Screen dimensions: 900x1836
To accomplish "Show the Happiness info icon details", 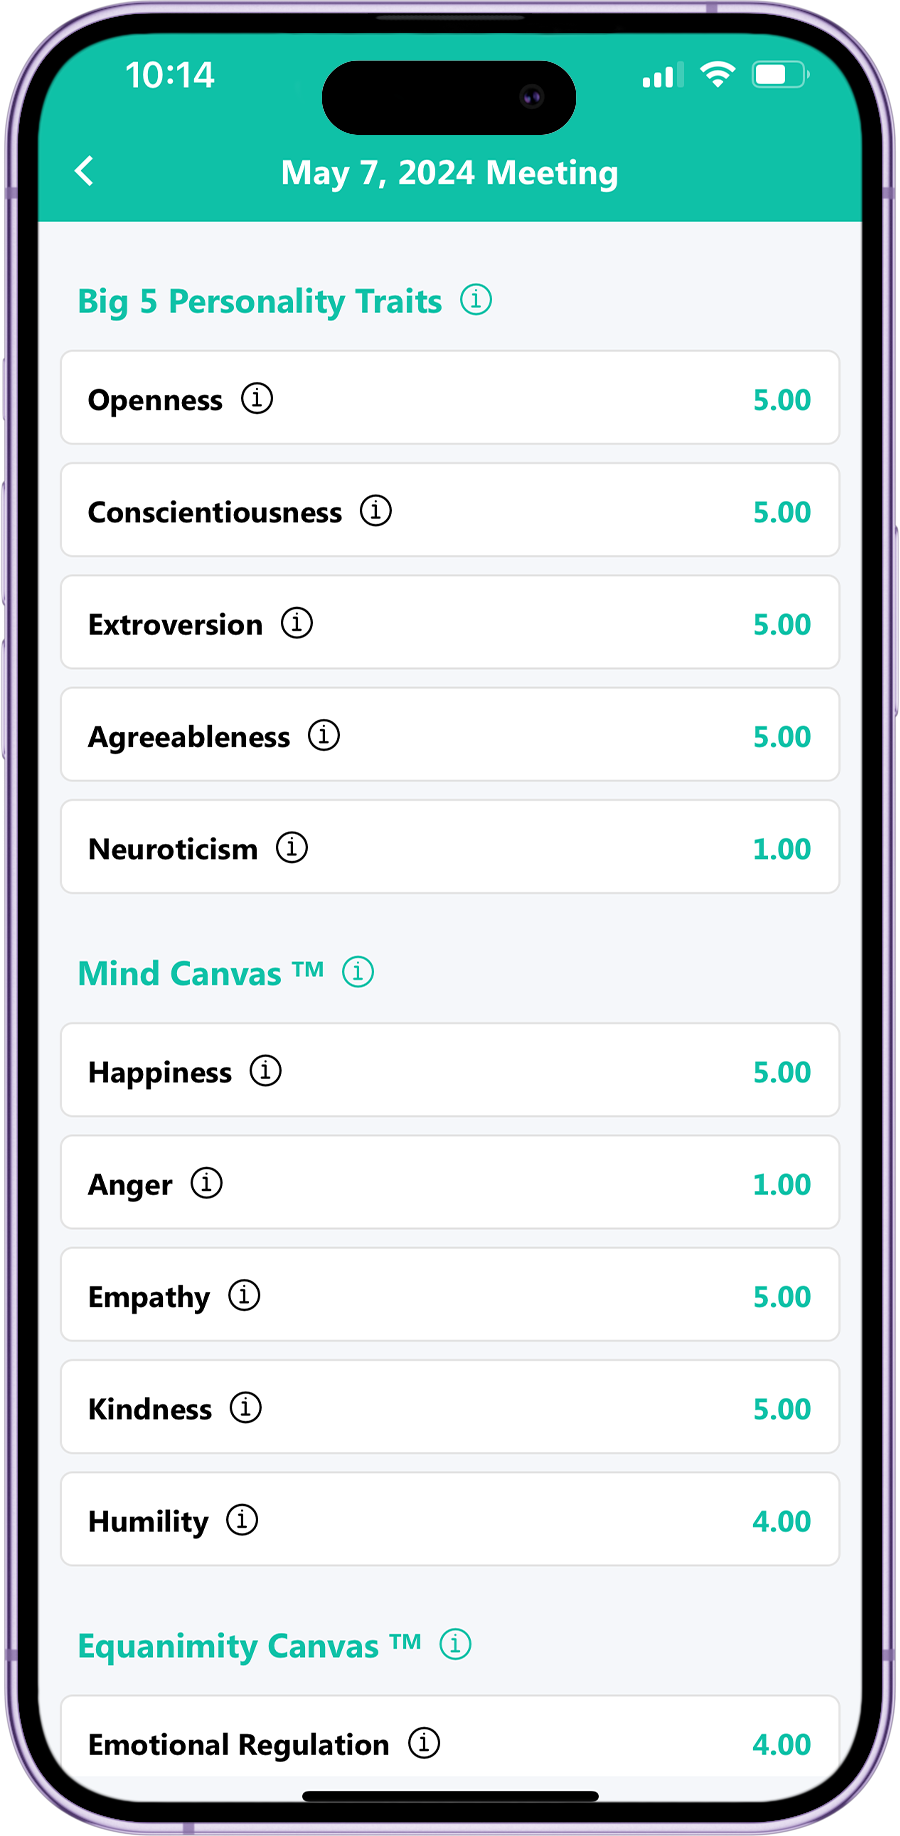I will click(x=266, y=1070).
